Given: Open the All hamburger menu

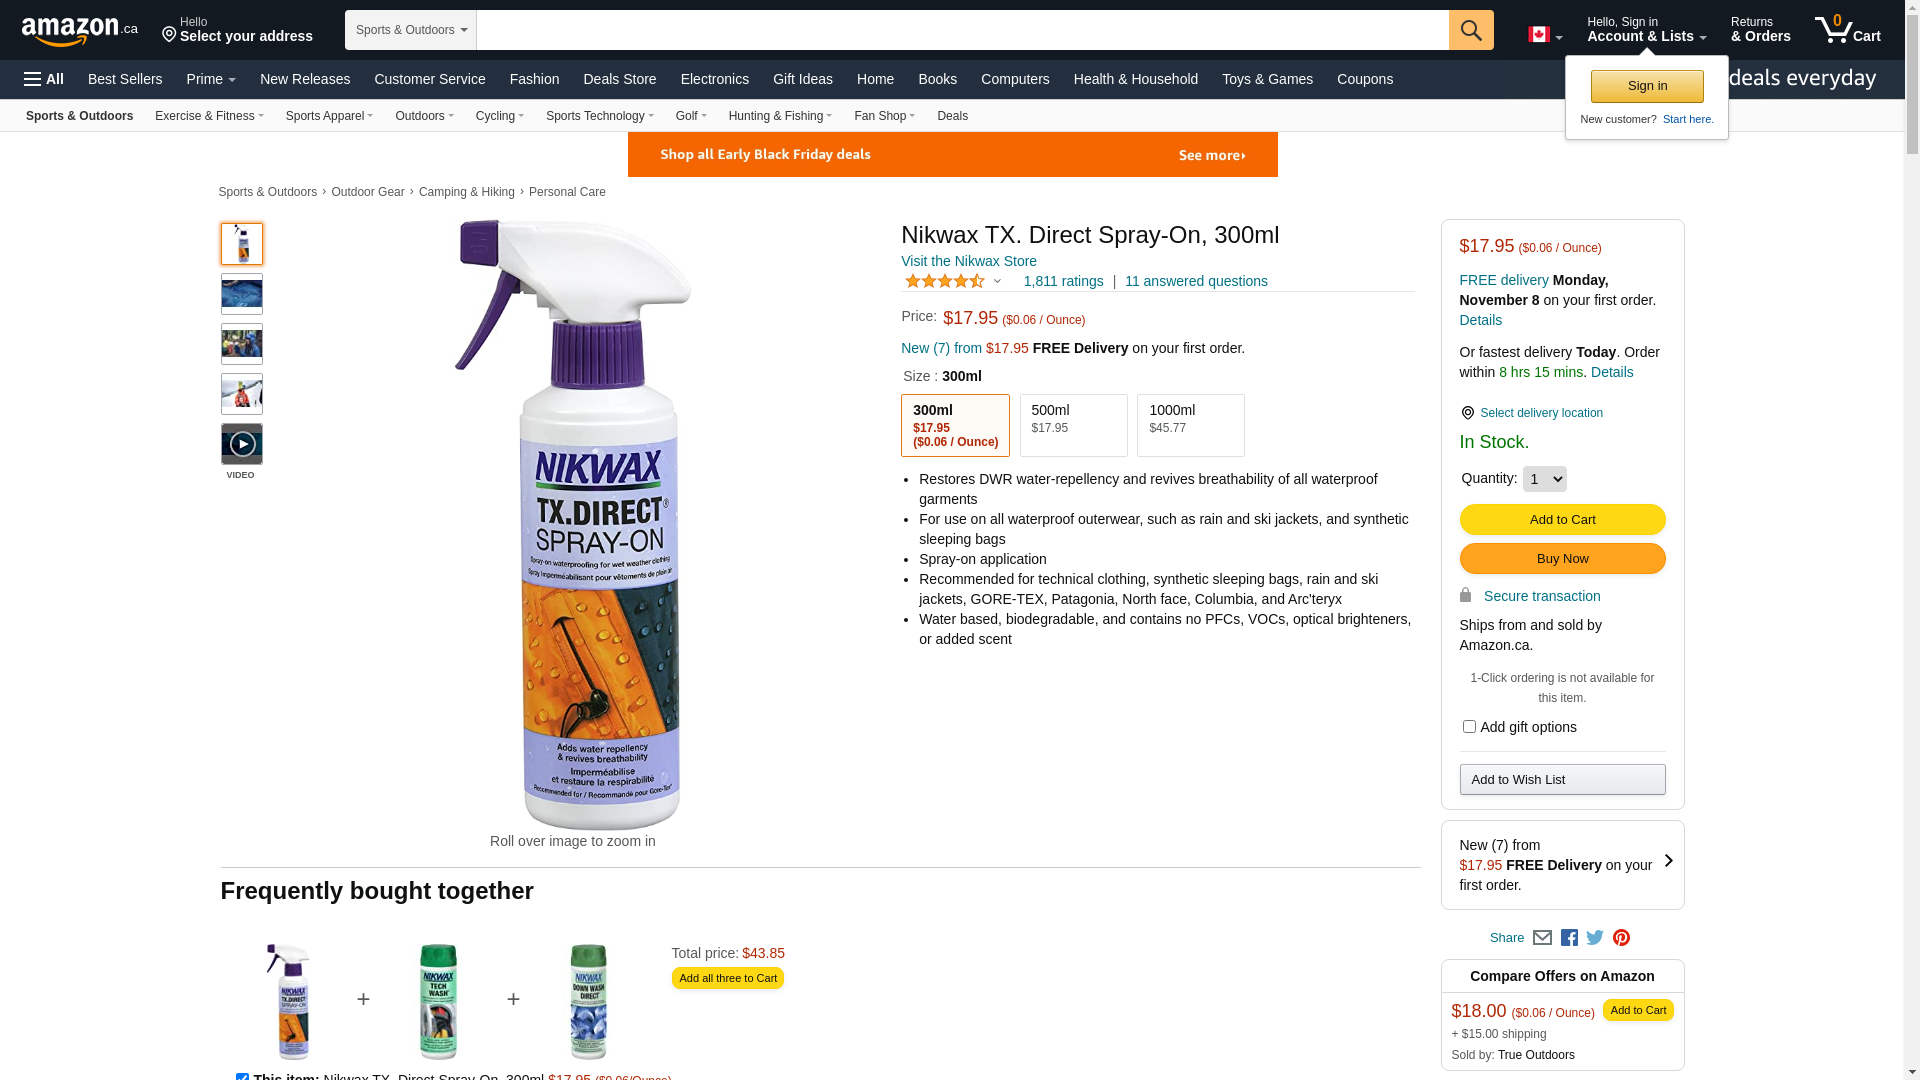Looking at the screenshot, I should 44,79.
